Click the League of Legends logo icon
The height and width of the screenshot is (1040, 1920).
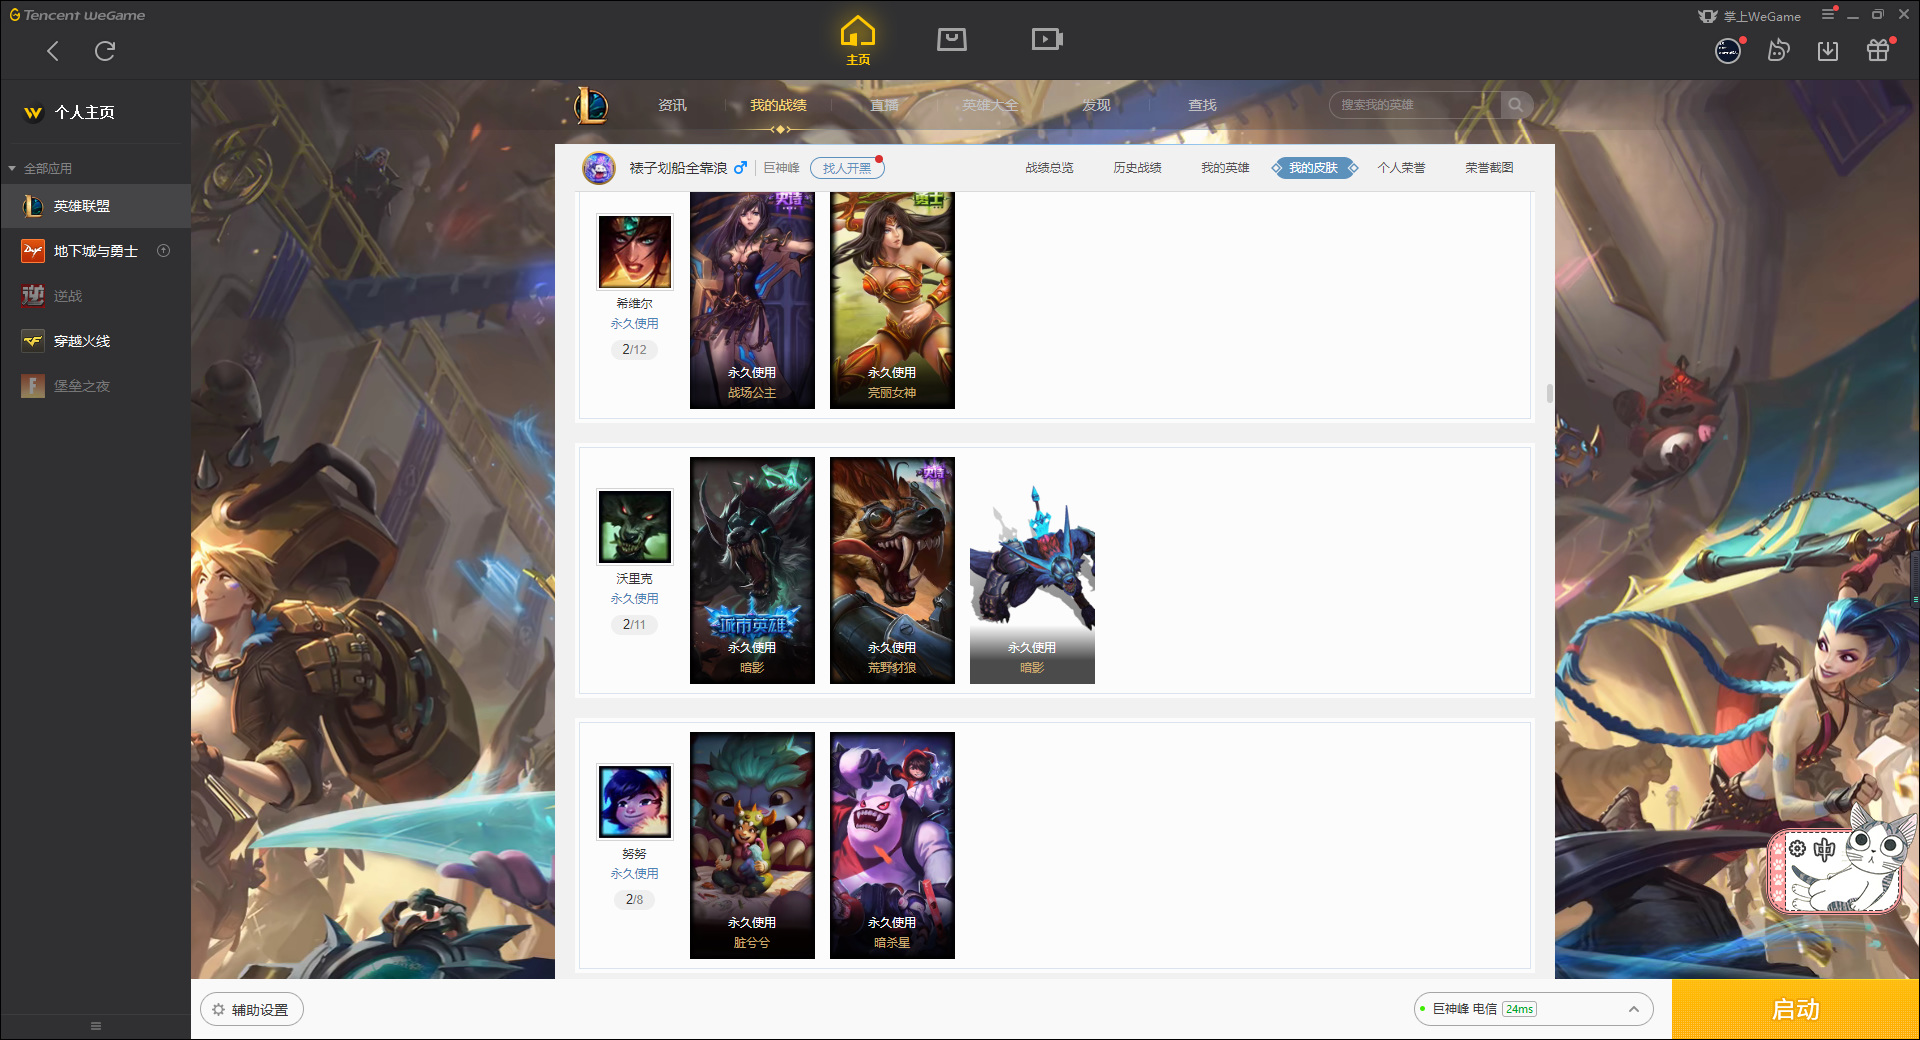click(x=591, y=105)
